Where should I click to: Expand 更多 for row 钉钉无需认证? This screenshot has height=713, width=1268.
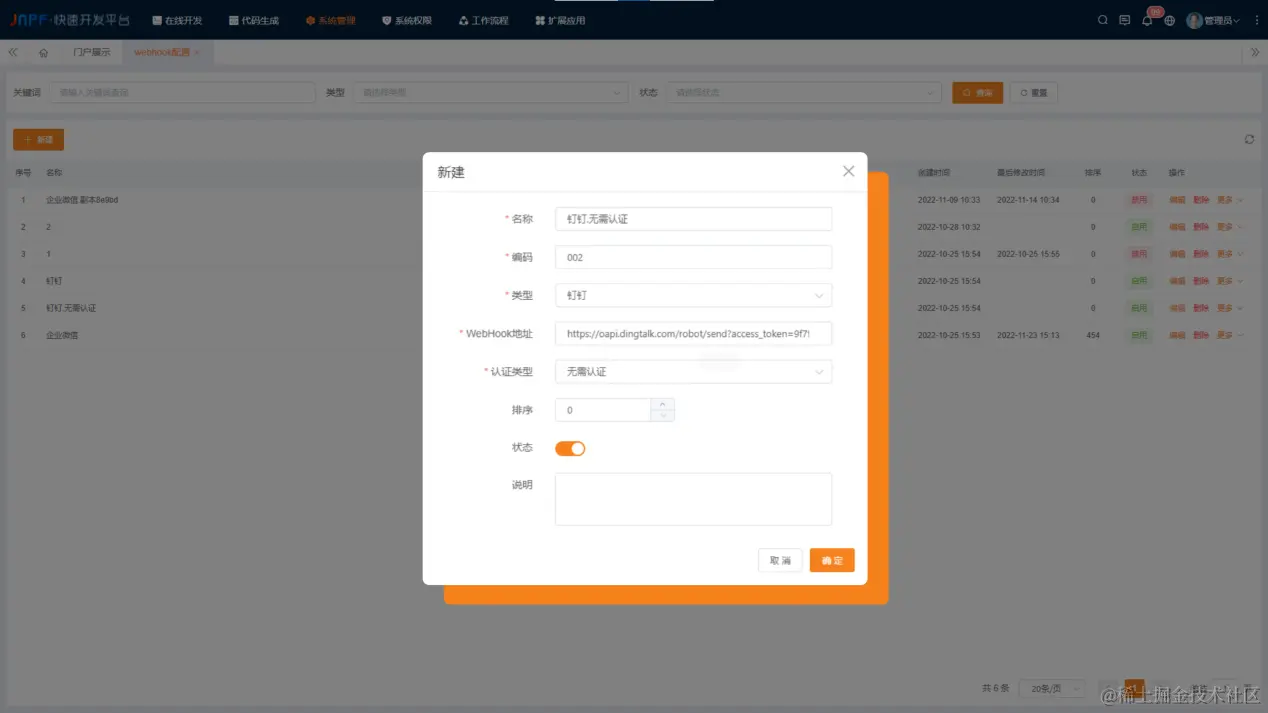click(1229, 308)
